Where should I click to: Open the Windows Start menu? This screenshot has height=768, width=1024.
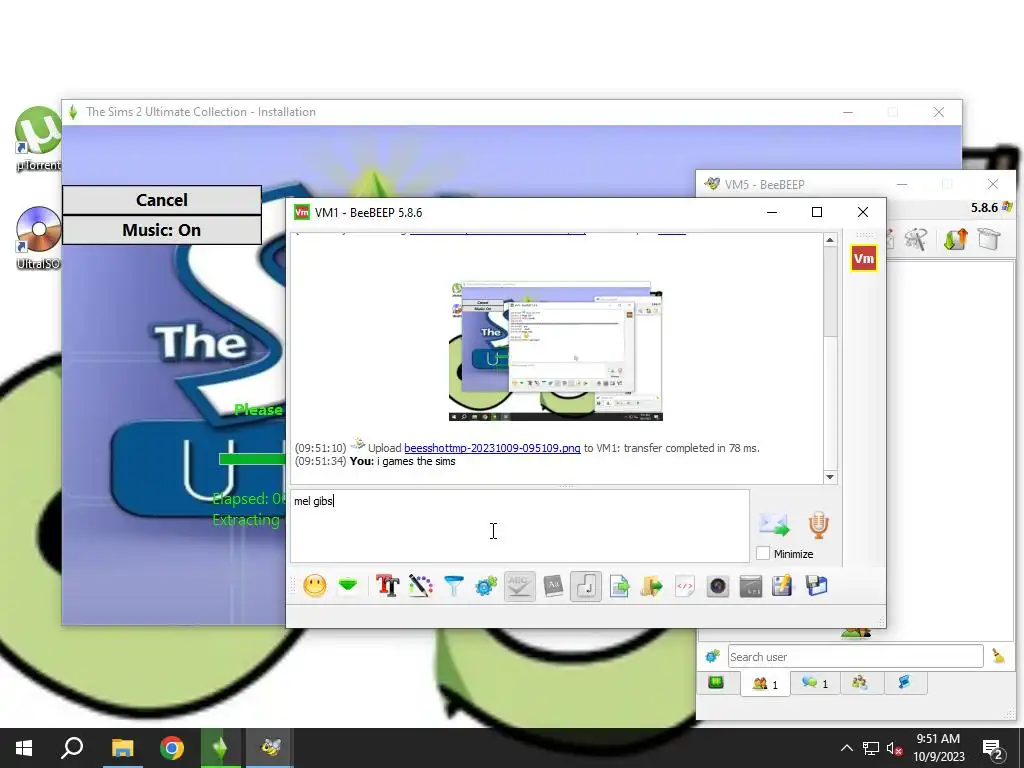[x=24, y=748]
